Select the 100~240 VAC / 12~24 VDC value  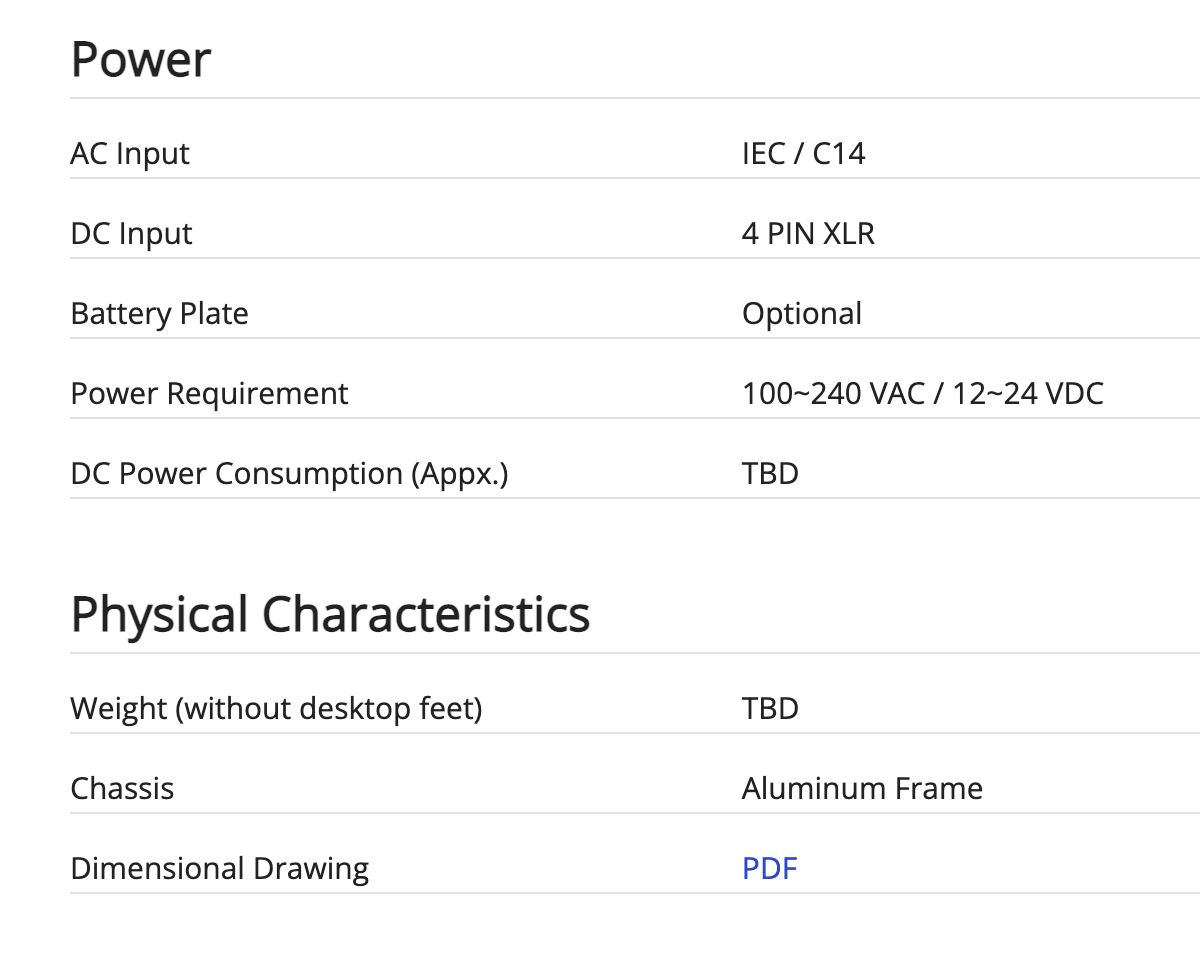tap(922, 394)
